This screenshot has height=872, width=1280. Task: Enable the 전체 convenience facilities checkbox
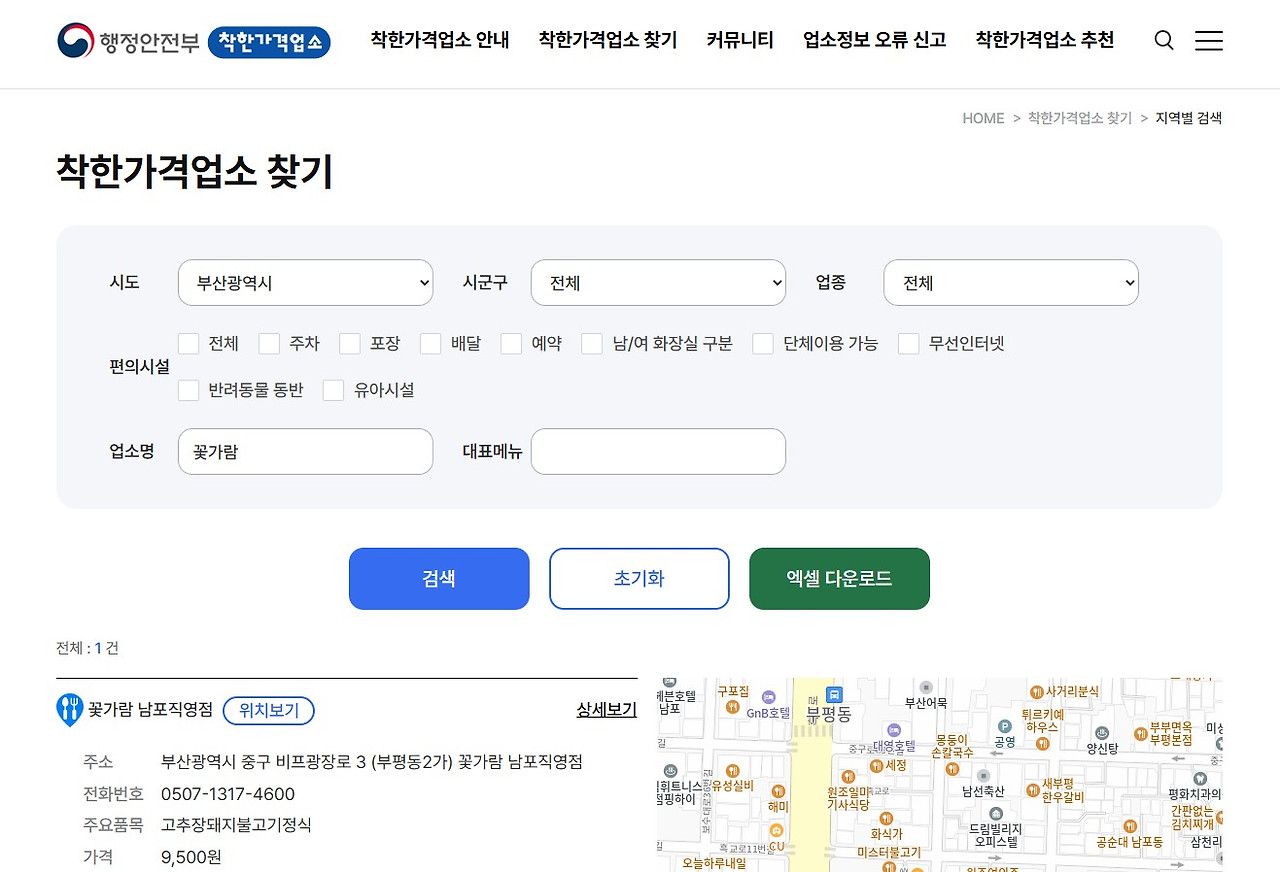[x=188, y=343]
